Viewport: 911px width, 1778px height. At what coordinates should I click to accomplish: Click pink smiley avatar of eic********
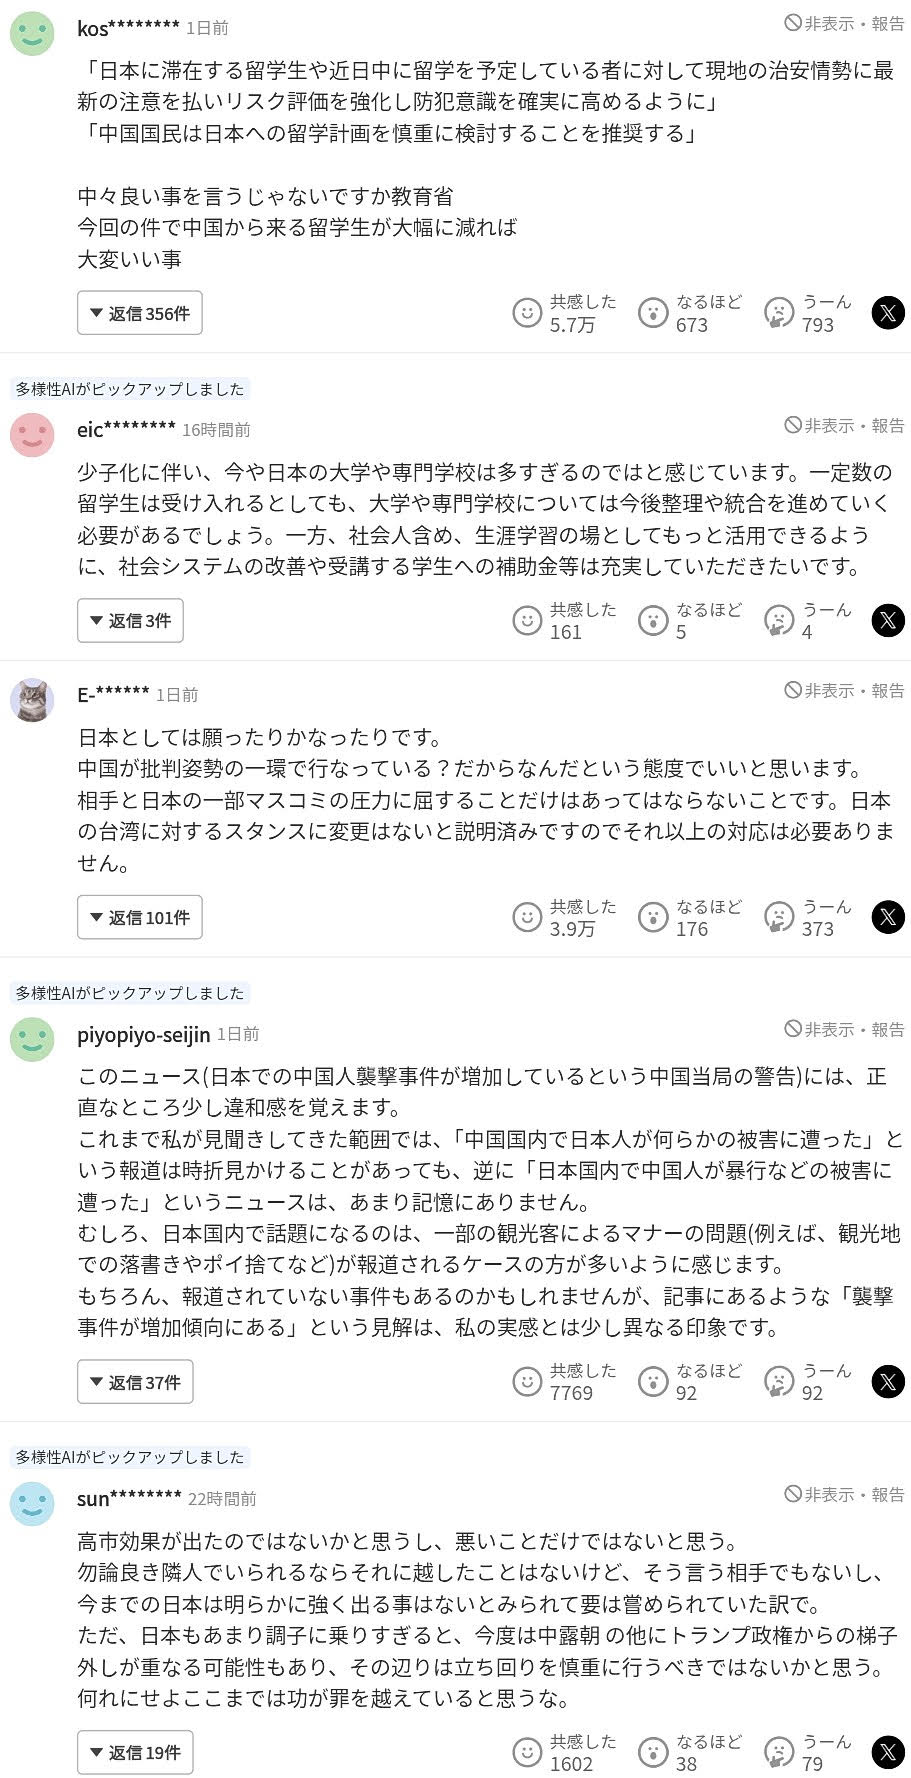[x=32, y=435]
